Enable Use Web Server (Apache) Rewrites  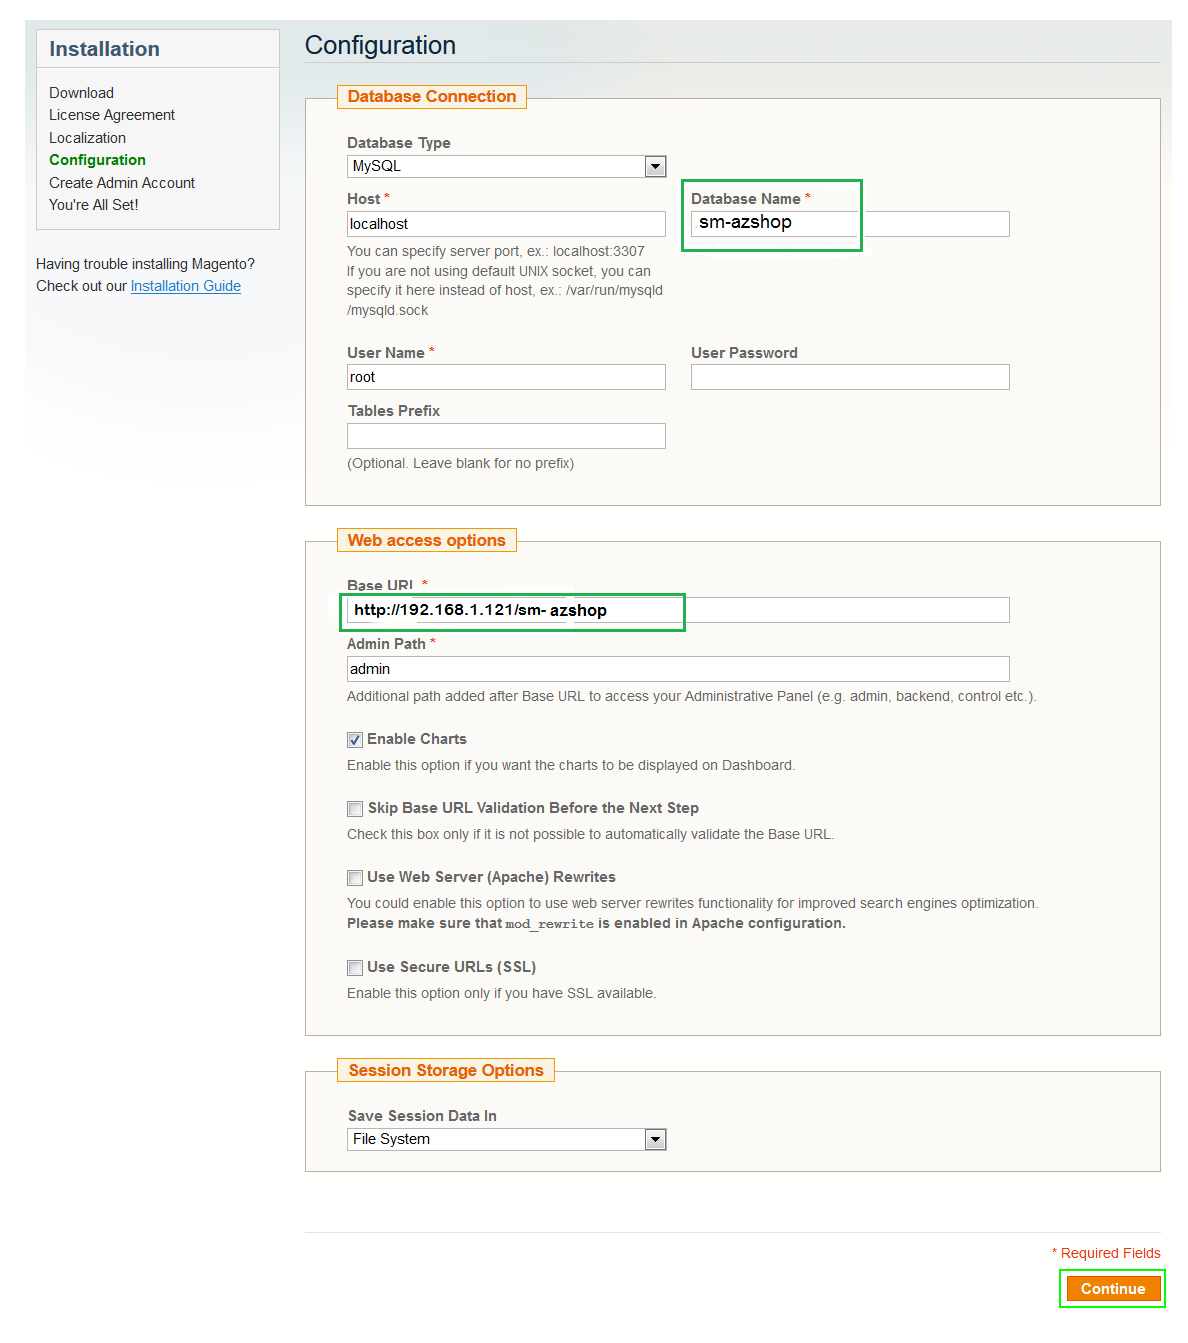355,878
